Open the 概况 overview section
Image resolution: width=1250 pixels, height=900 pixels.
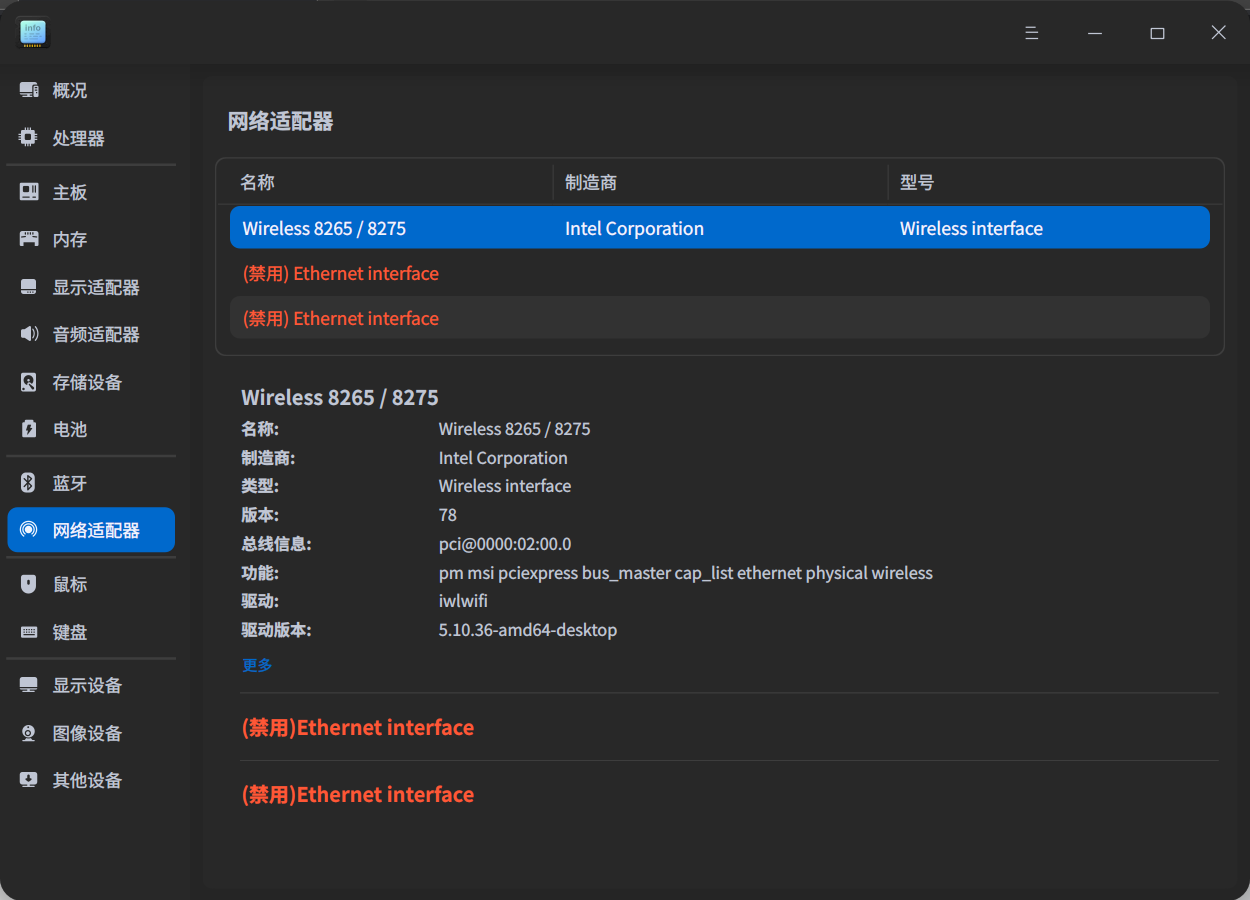click(x=70, y=90)
